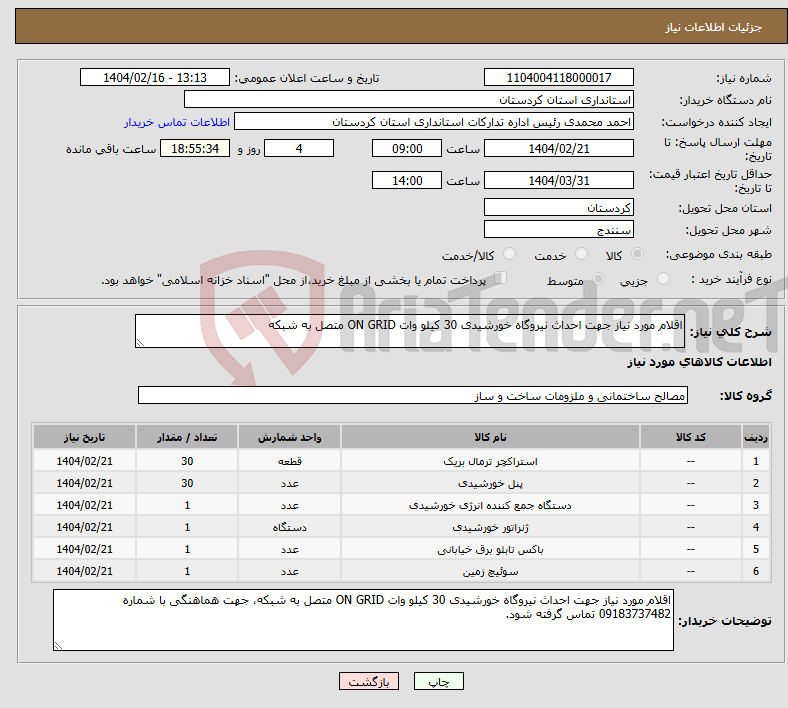Select the row سوئیچ زمین
The image size is (788, 708).
(401, 571)
